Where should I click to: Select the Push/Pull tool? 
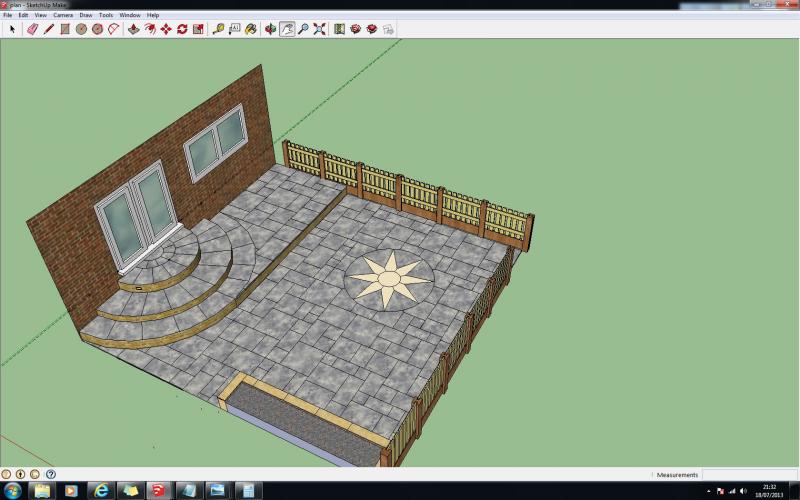(132, 29)
